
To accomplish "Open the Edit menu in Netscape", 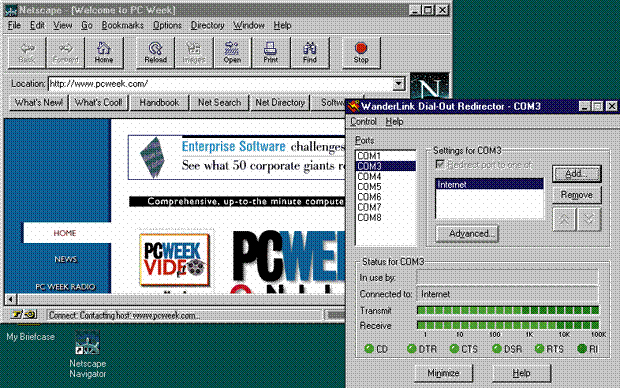I will click(37, 25).
